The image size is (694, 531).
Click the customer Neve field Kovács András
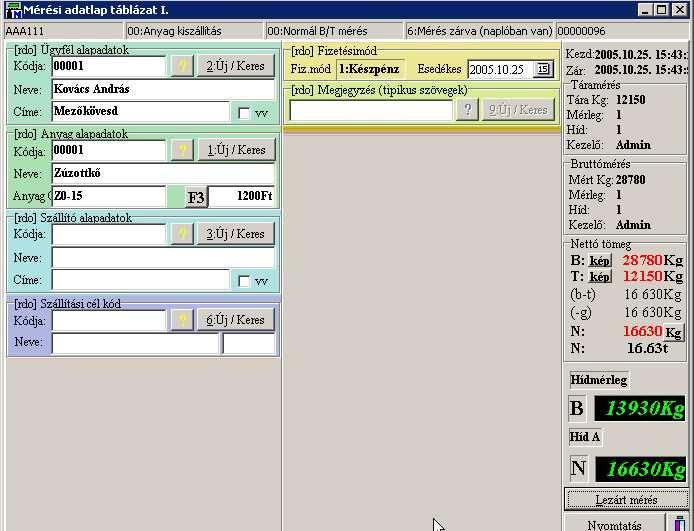(163, 89)
